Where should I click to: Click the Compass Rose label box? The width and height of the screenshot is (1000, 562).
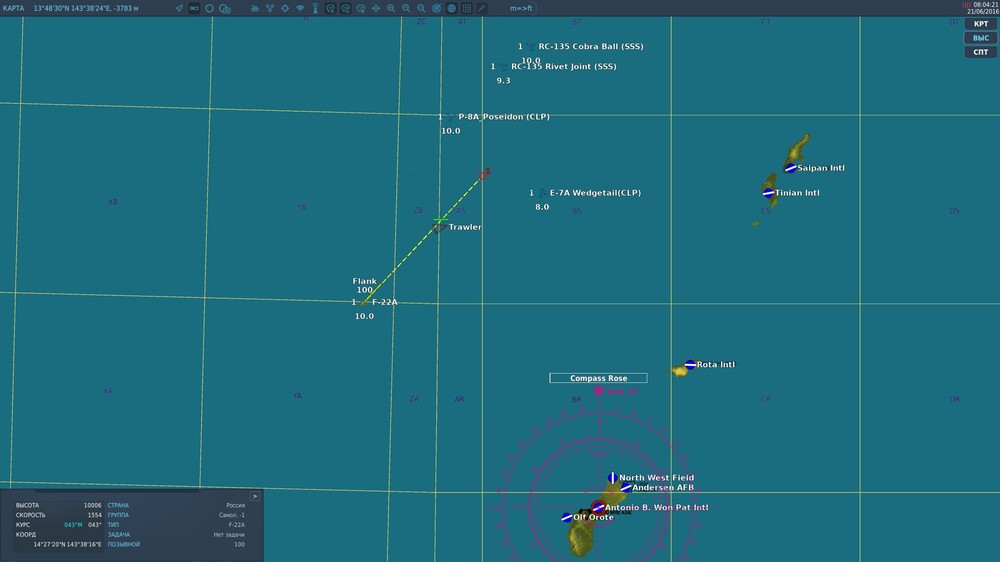tap(598, 378)
